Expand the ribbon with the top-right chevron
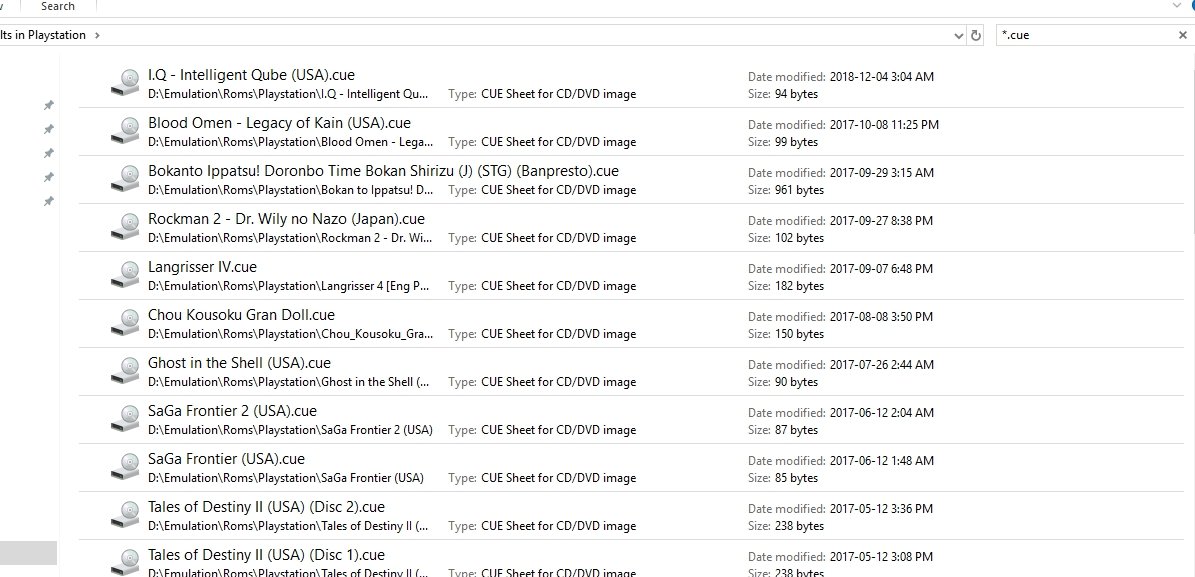 (1175, 5)
